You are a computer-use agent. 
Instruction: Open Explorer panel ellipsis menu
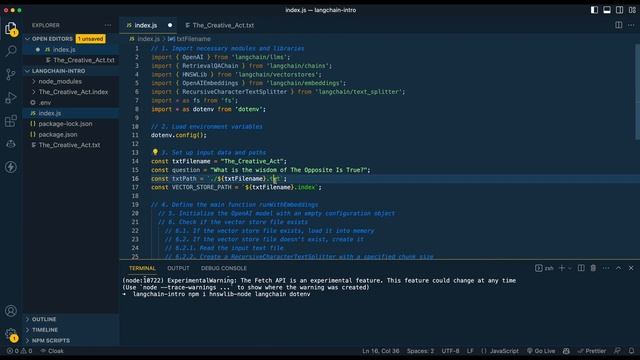click(x=108, y=25)
